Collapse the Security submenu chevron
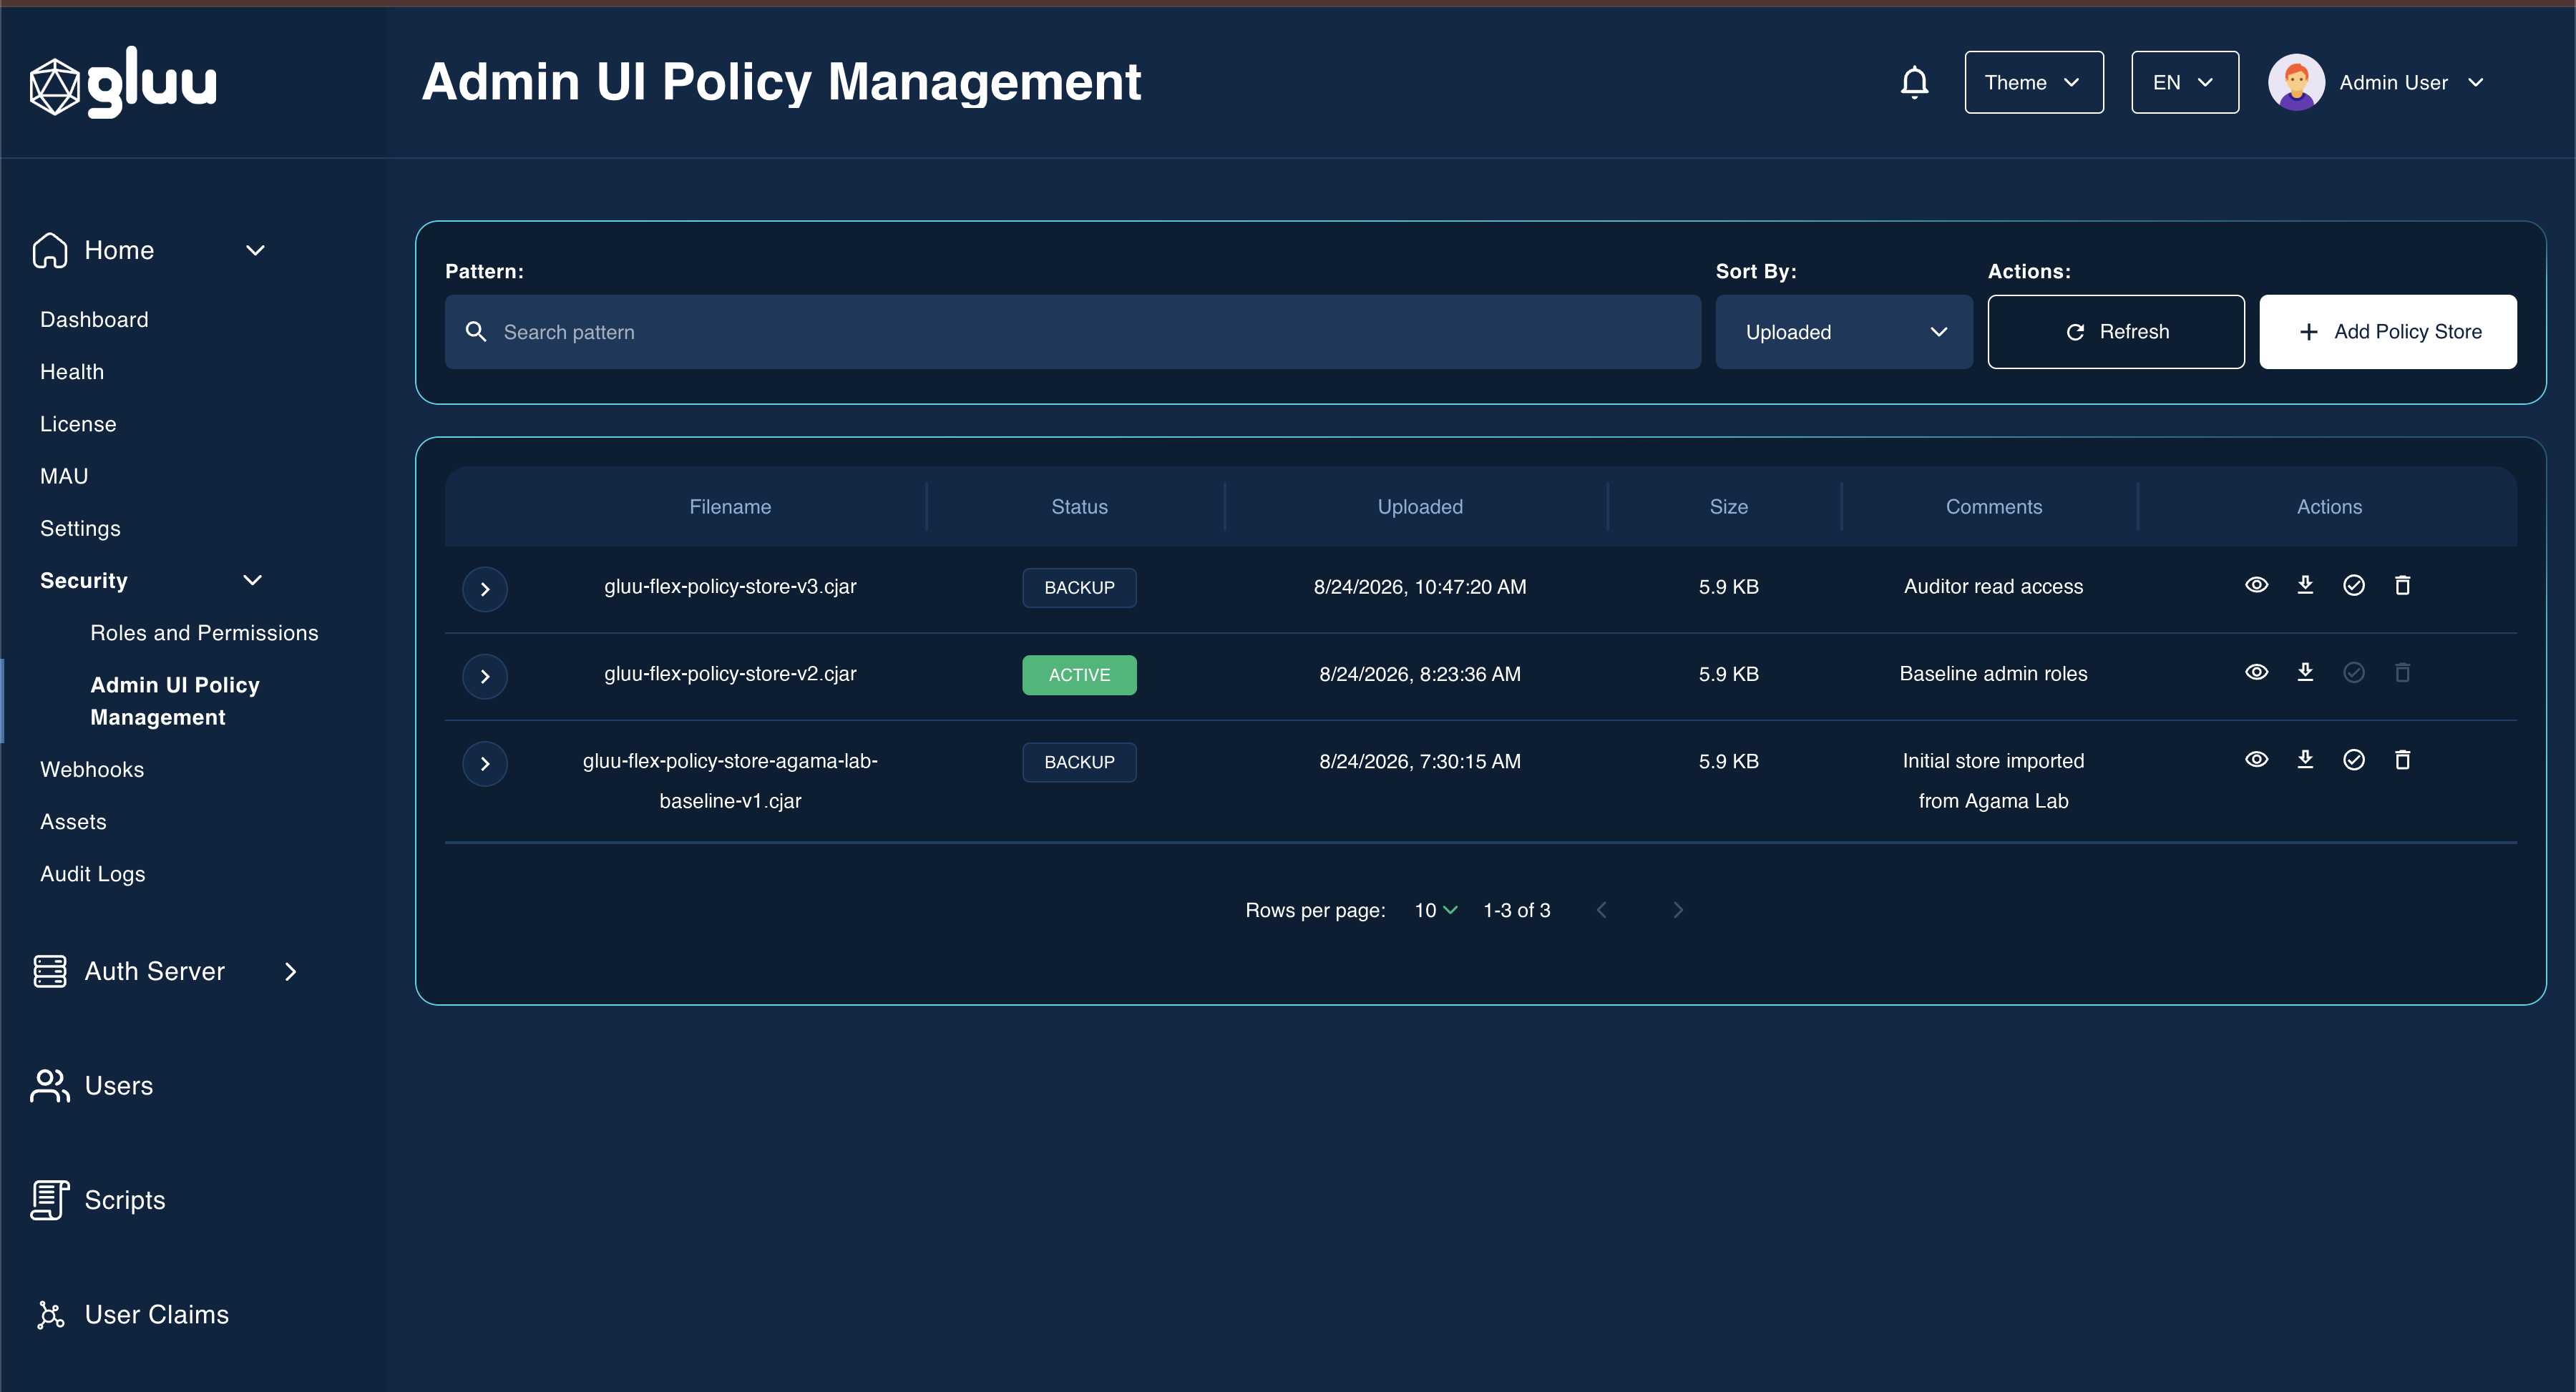This screenshot has width=2576, height=1392. [x=252, y=580]
